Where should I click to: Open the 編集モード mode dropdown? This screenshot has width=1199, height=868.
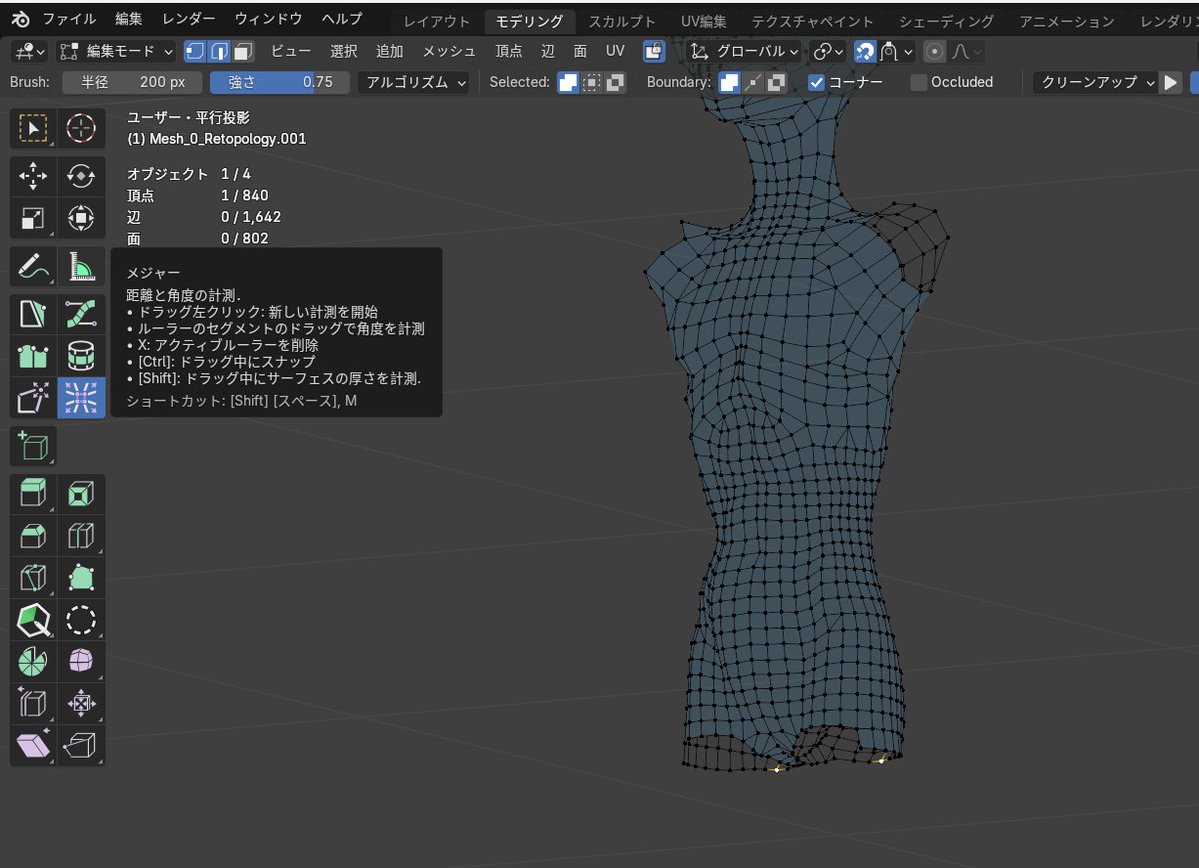point(117,51)
